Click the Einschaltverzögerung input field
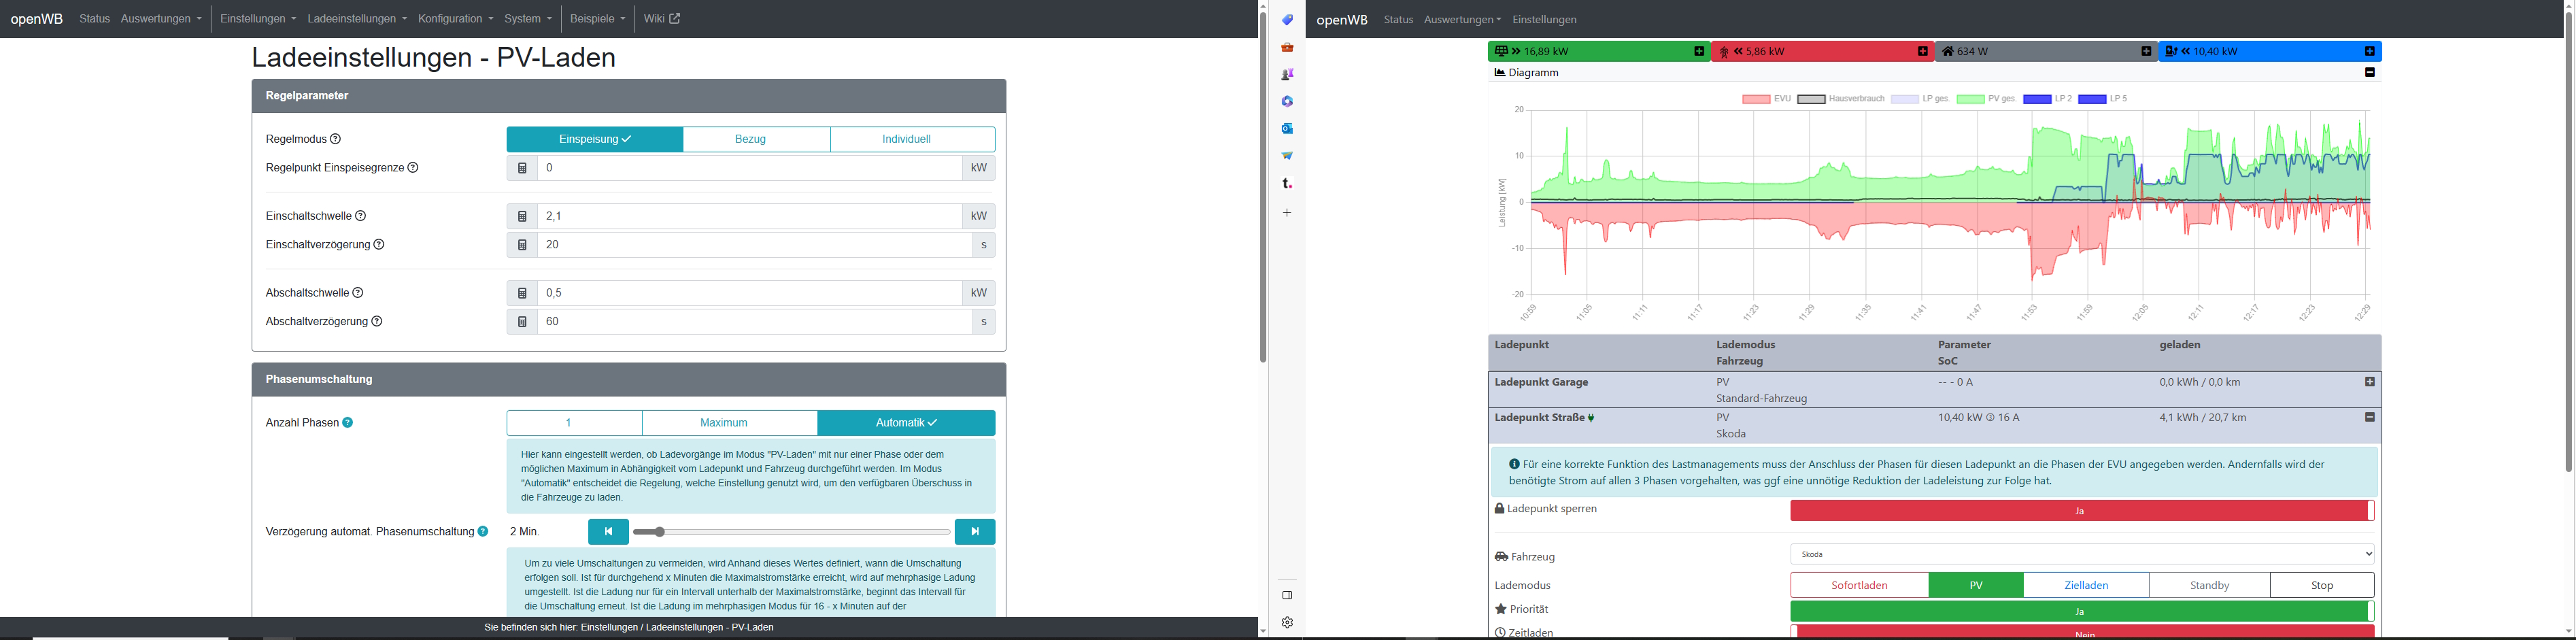The width and height of the screenshot is (2576, 640). tap(755, 245)
